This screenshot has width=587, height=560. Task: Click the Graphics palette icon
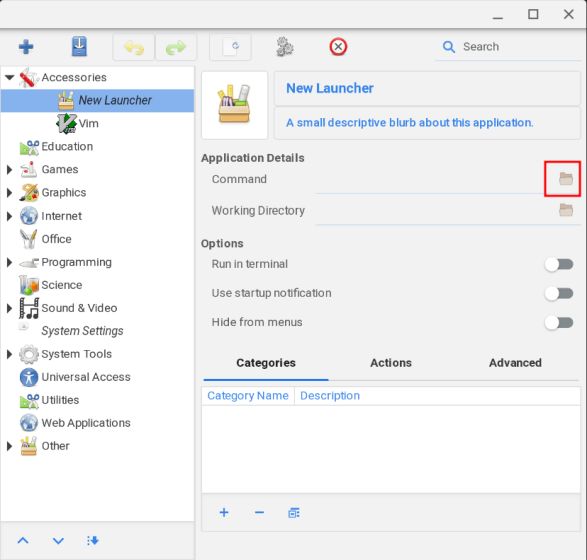point(29,193)
